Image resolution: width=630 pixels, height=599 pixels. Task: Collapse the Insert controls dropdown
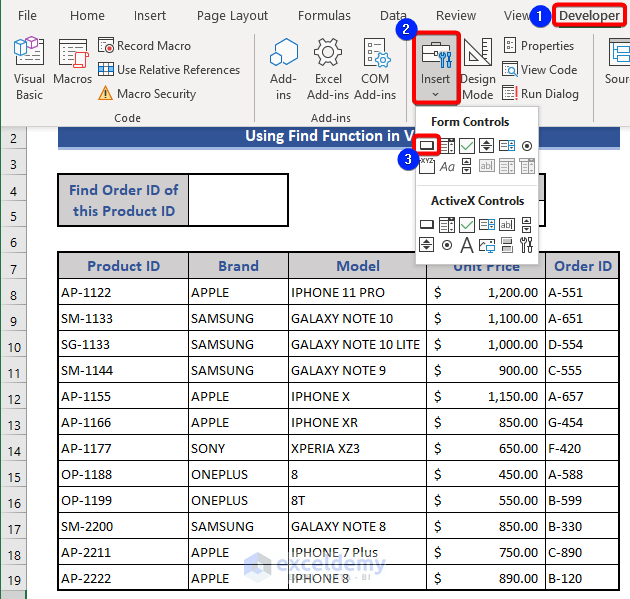436,68
